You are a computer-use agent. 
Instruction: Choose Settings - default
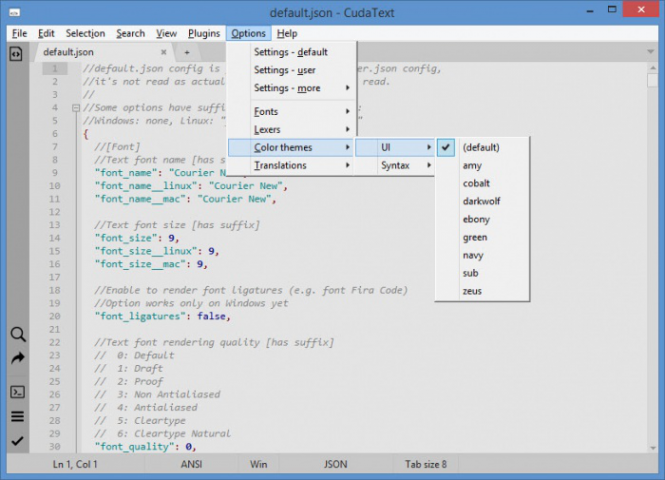(292, 52)
